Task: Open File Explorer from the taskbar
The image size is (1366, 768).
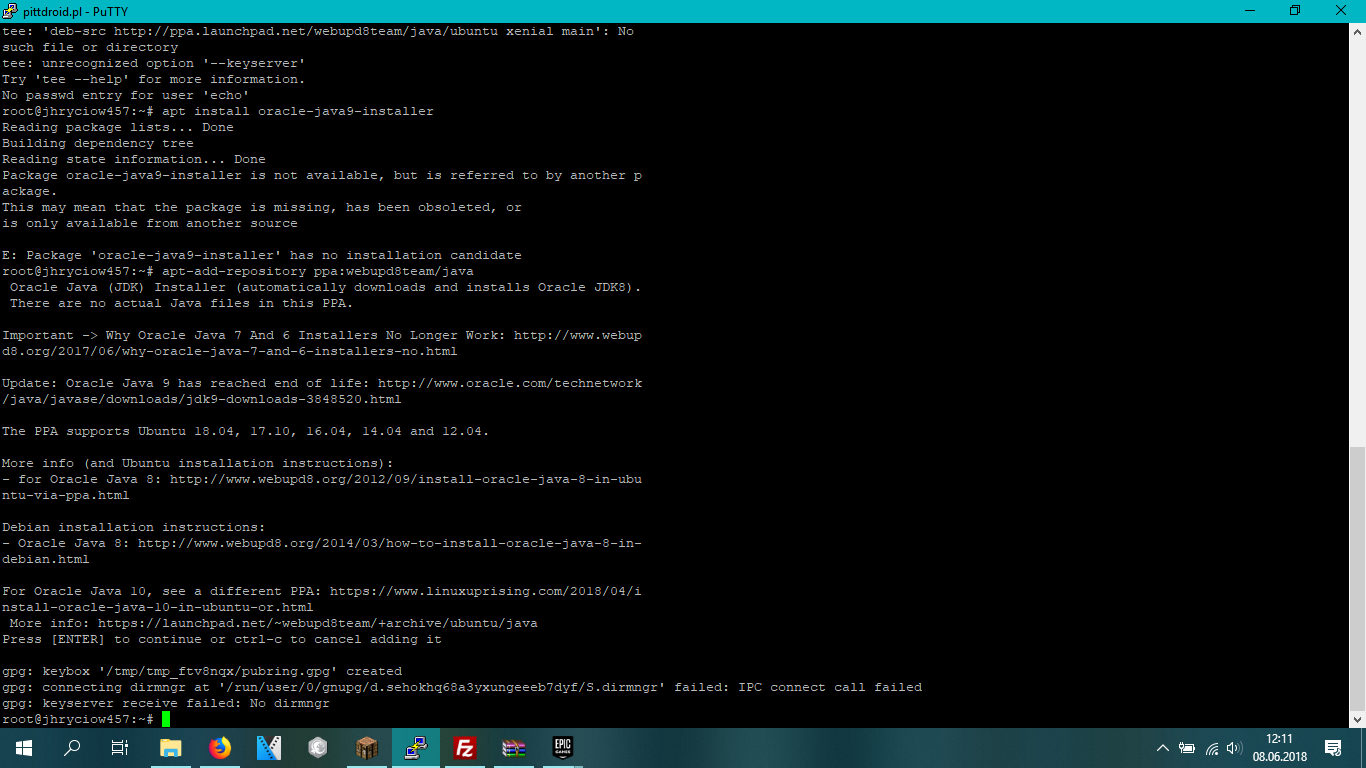Action: pyautogui.click(x=171, y=748)
